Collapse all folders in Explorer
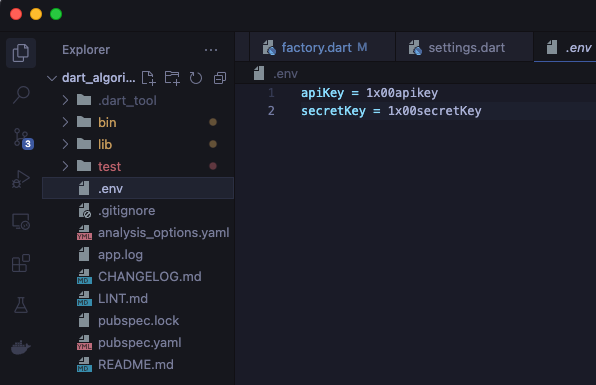 pos(220,78)
